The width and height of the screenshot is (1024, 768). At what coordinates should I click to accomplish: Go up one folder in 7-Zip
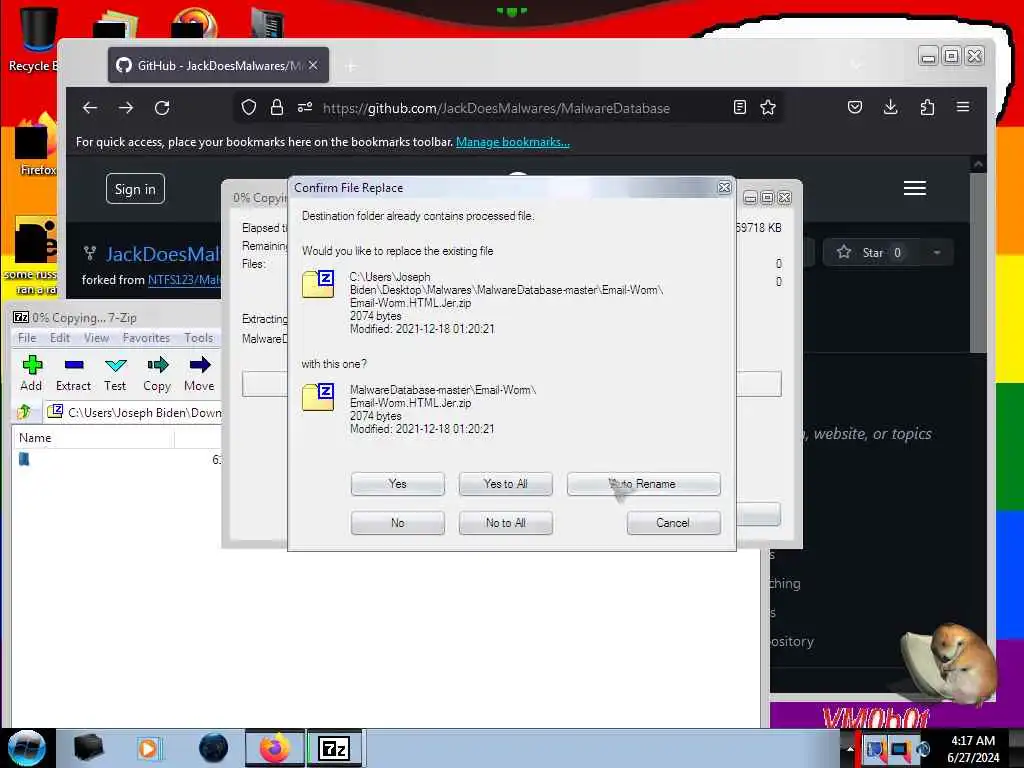(x=24, y=412)
